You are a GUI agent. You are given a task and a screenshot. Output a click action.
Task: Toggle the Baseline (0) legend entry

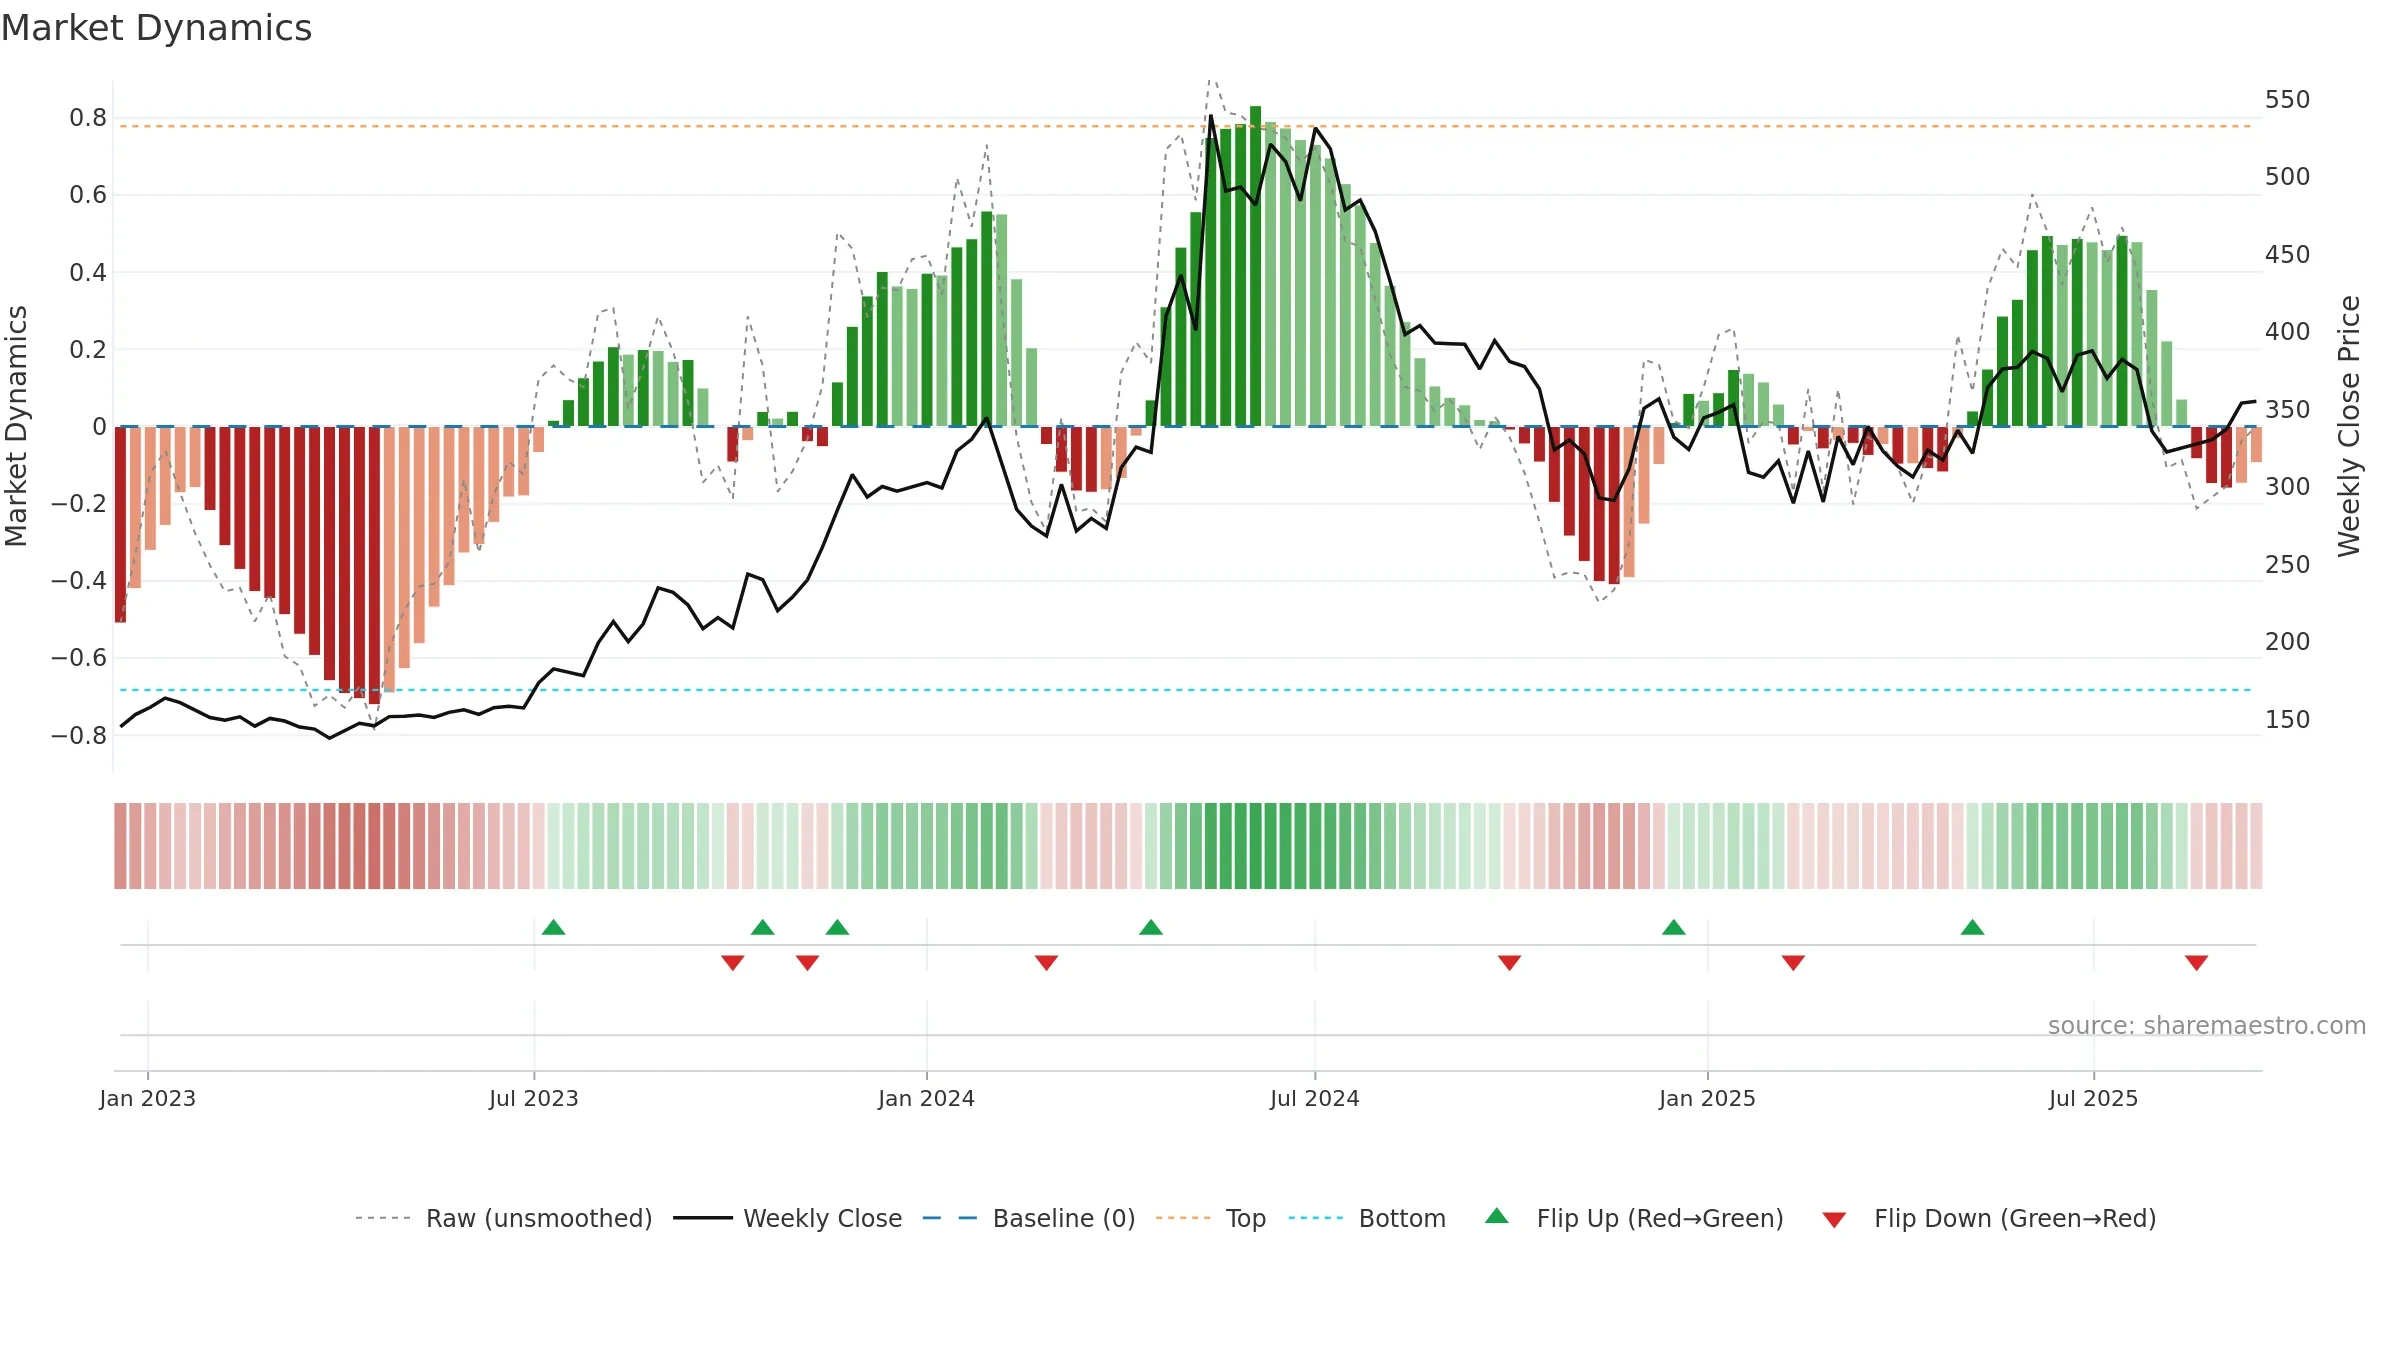click(1028, 1218)
